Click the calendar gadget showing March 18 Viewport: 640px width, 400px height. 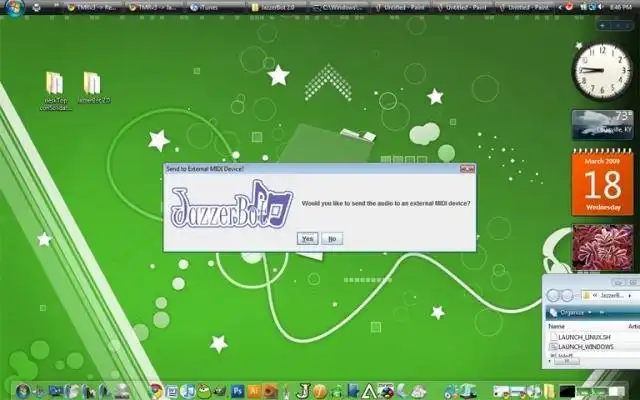pos(602,182)
